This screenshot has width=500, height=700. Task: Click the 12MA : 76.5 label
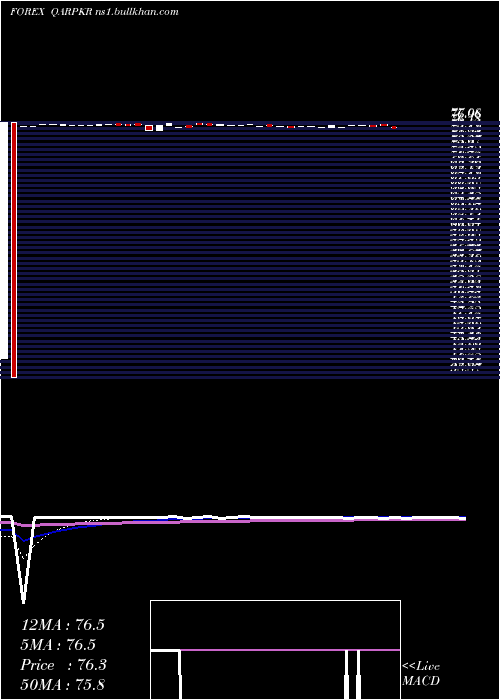coord(62,625)
